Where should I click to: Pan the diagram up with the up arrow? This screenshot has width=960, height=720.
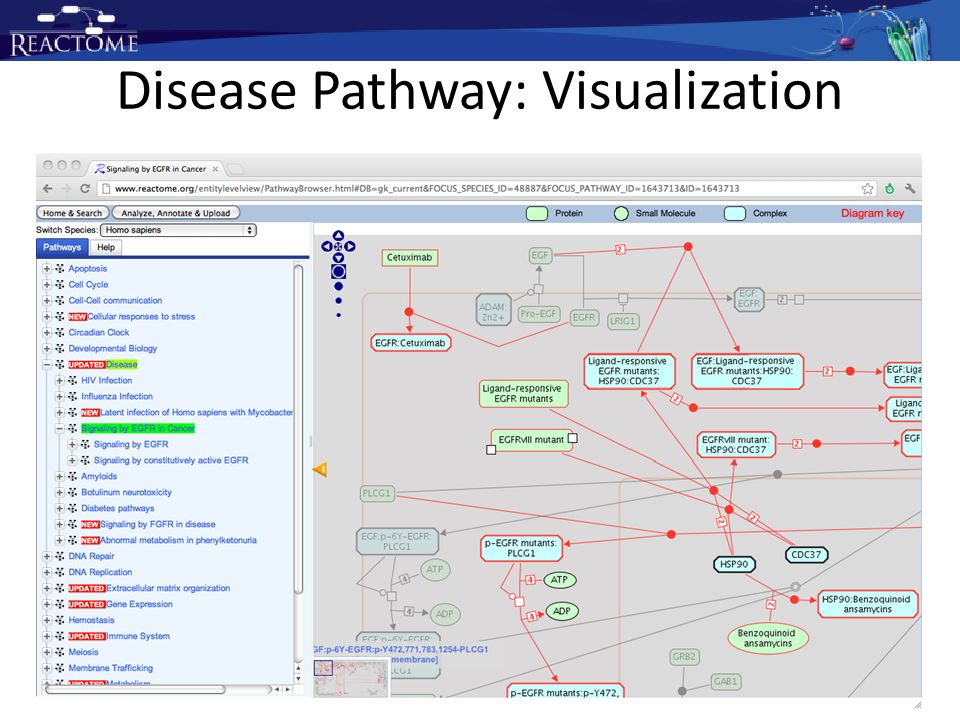click(x=338, y=236)
